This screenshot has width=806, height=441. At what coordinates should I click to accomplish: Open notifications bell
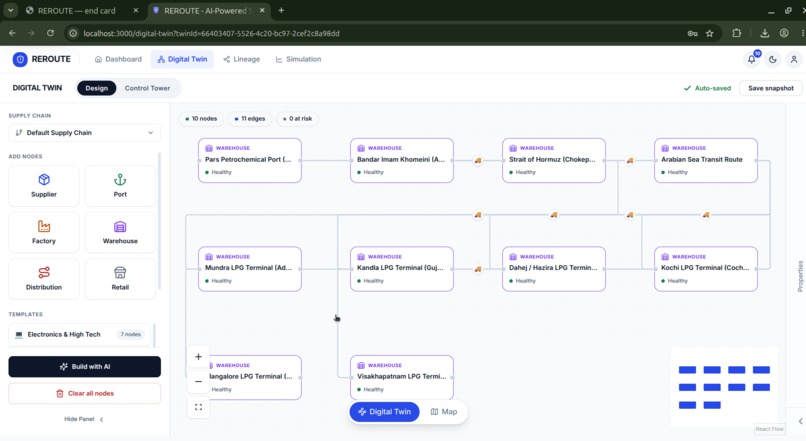pyautogui.click(x=752, y=60)
